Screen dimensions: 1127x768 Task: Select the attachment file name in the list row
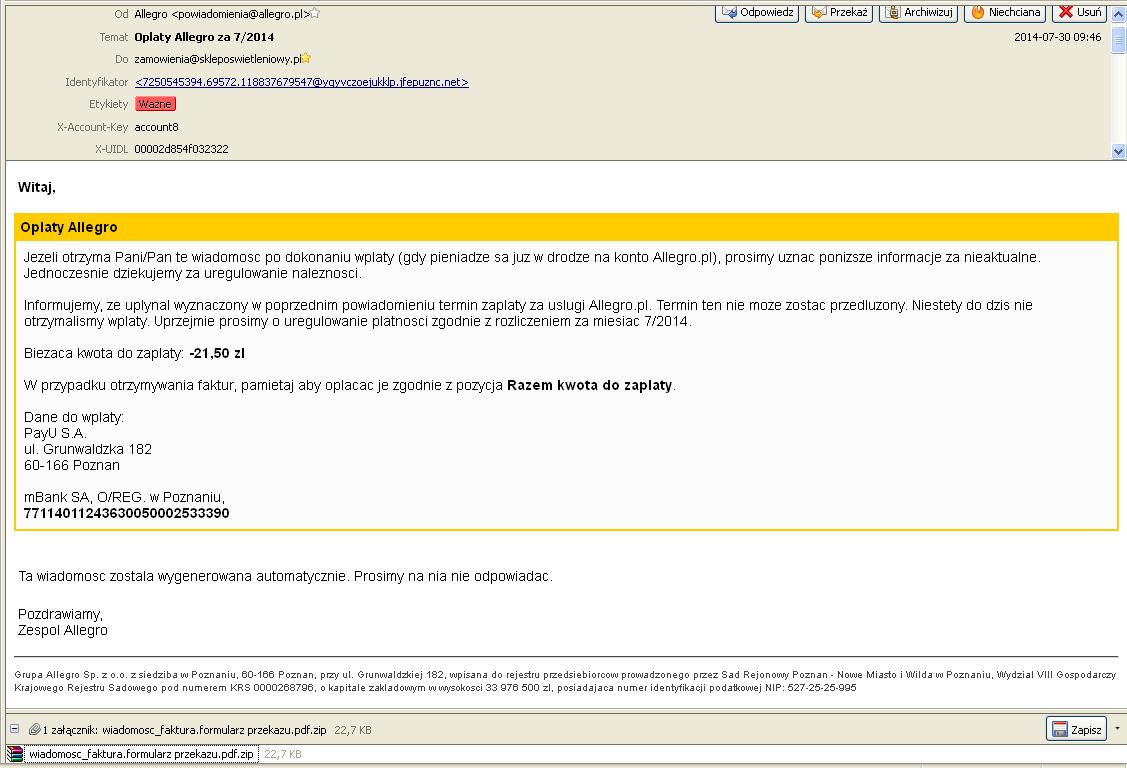[x=142, y=754]
